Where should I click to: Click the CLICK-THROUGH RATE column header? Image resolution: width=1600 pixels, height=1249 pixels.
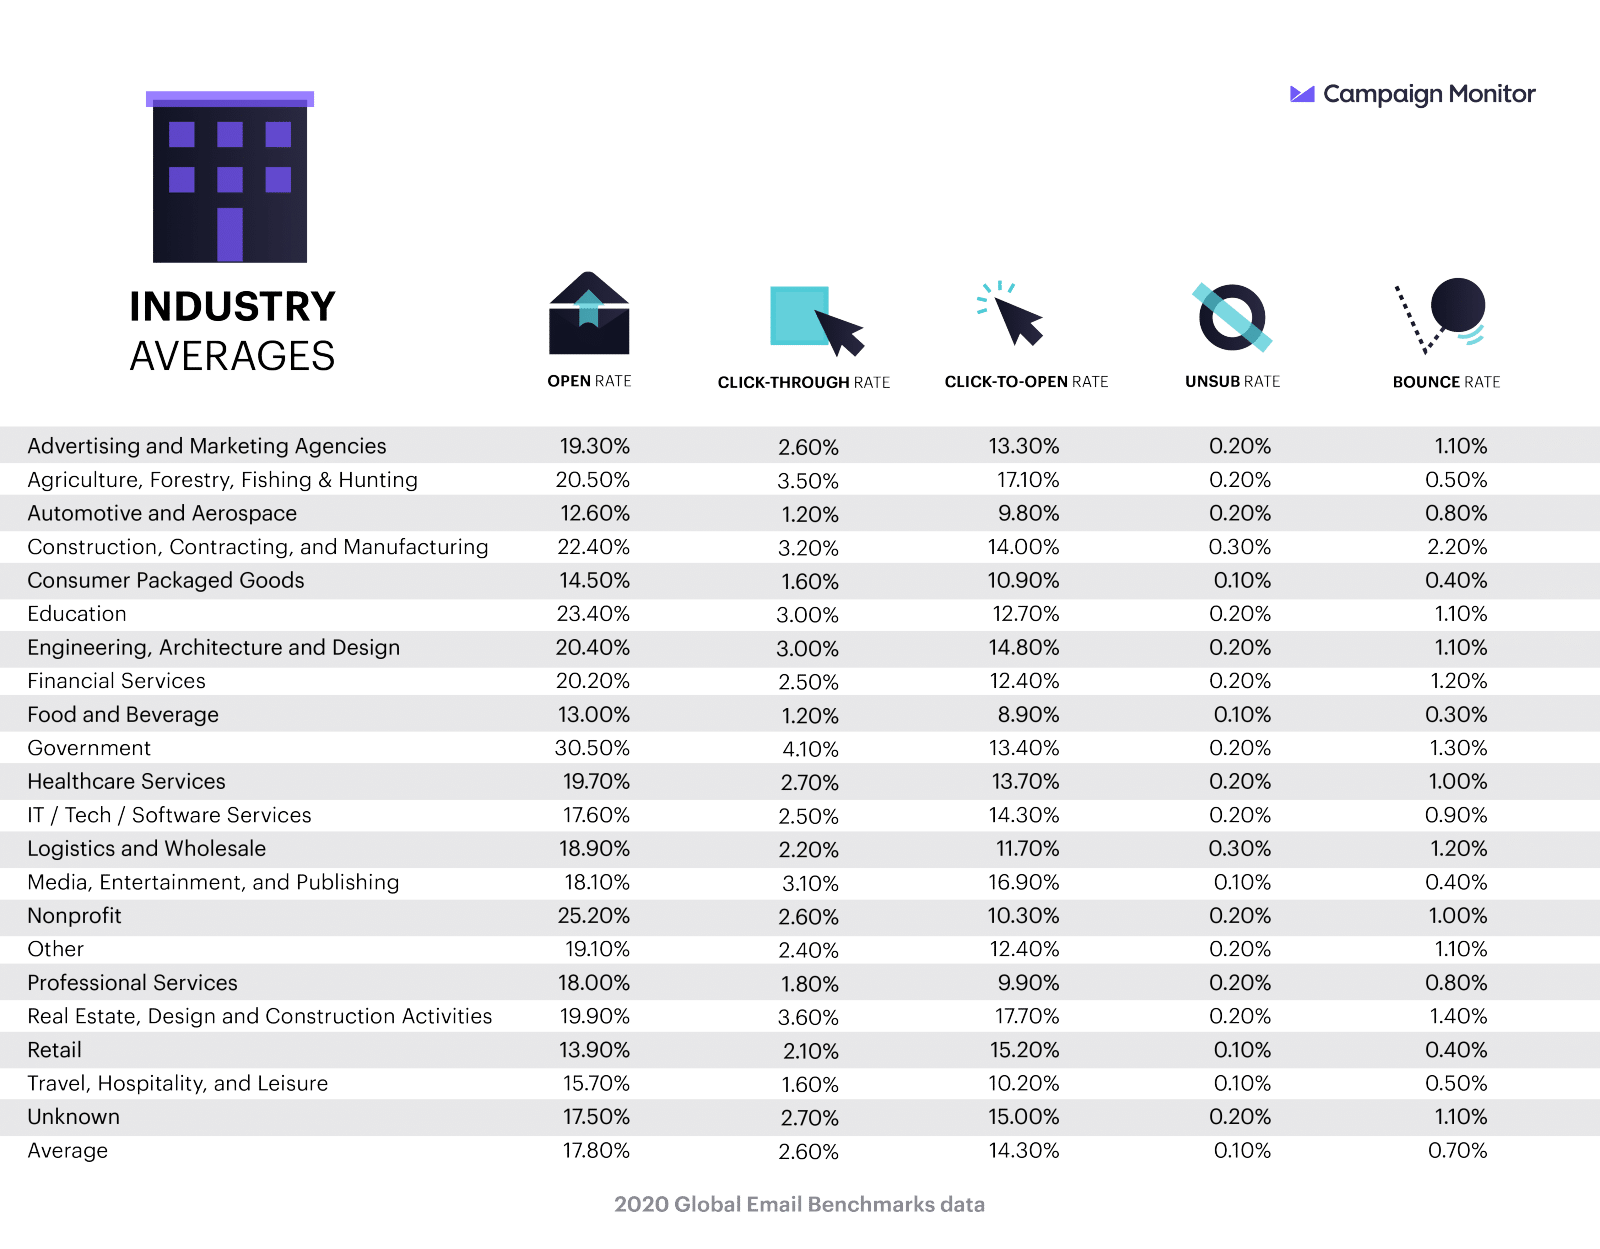coord(804,382)
